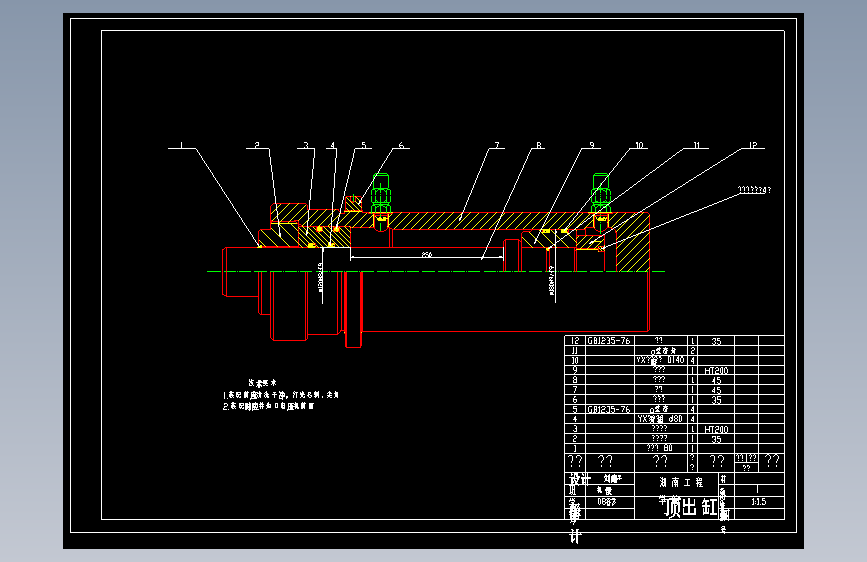Select the 256 stroke dimension text
This screenshot has width=867, height=562.
tap(426, 254)
